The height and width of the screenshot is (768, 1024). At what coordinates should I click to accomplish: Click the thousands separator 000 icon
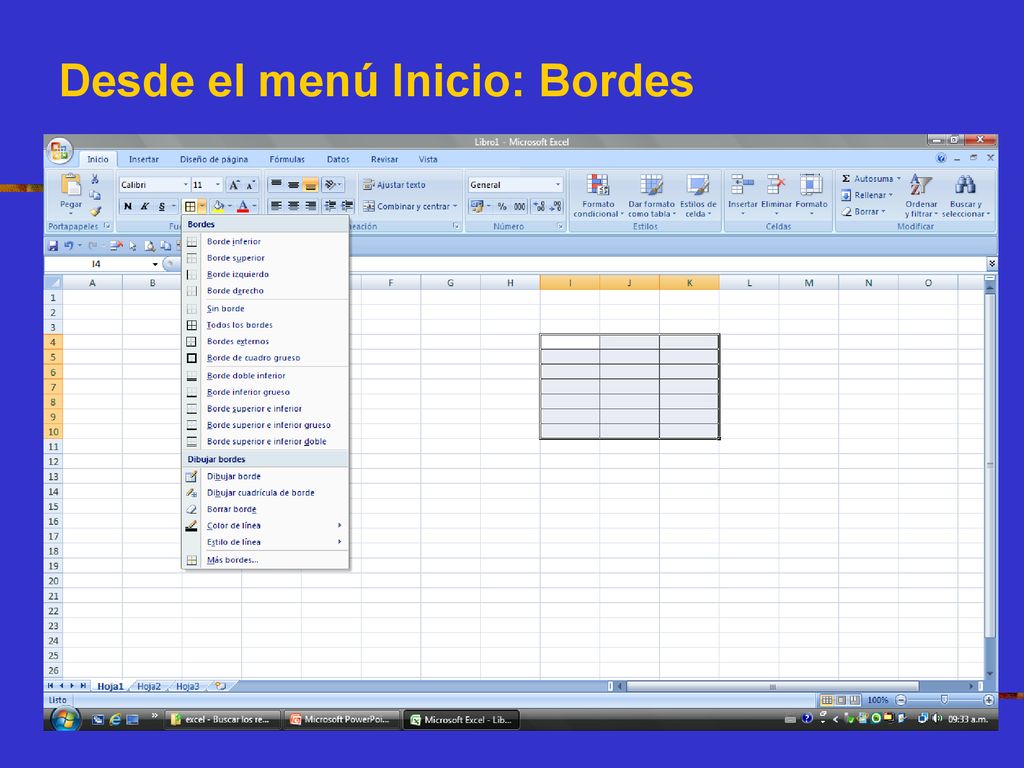click(519, 206)
